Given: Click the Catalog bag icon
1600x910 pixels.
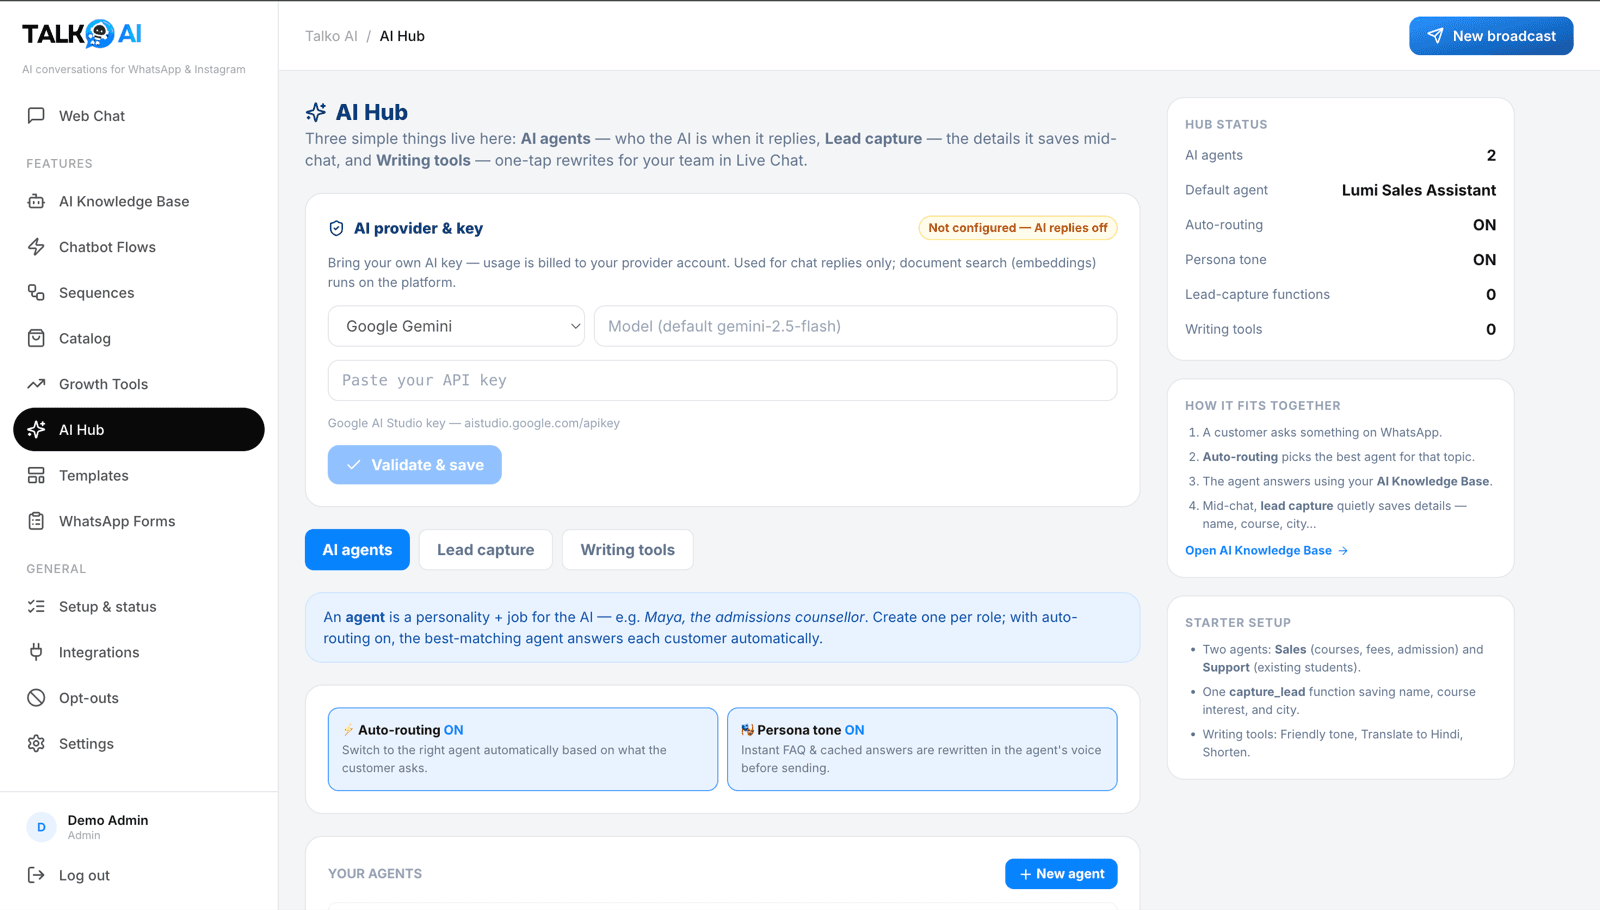Looking at the screenshot, I should [x=36, y=338].
